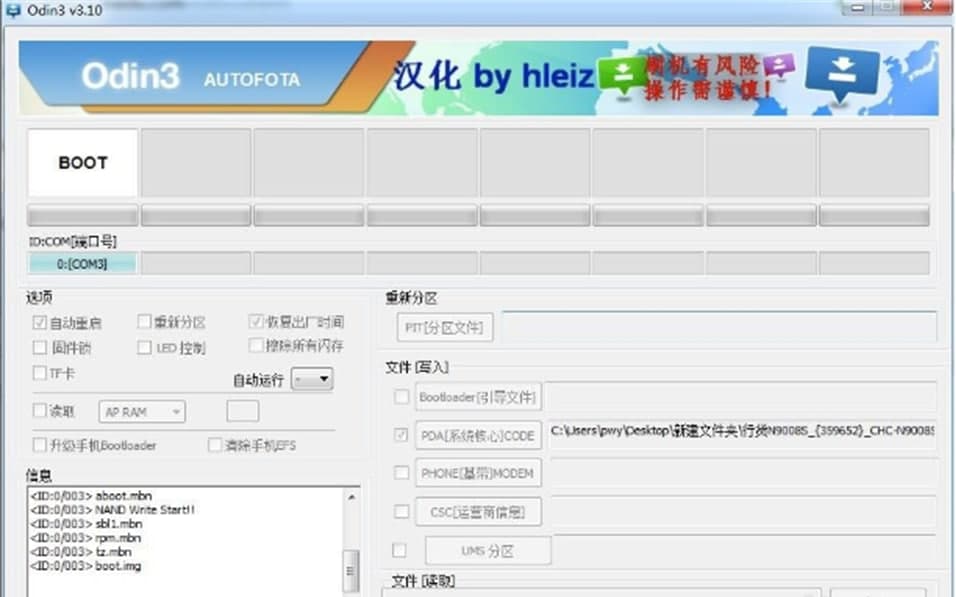Screen dimensions: 956x597
Task: Enable the 升级手机Bootloader checkbox
Action: pyautogui.click(x=40, y=445)
